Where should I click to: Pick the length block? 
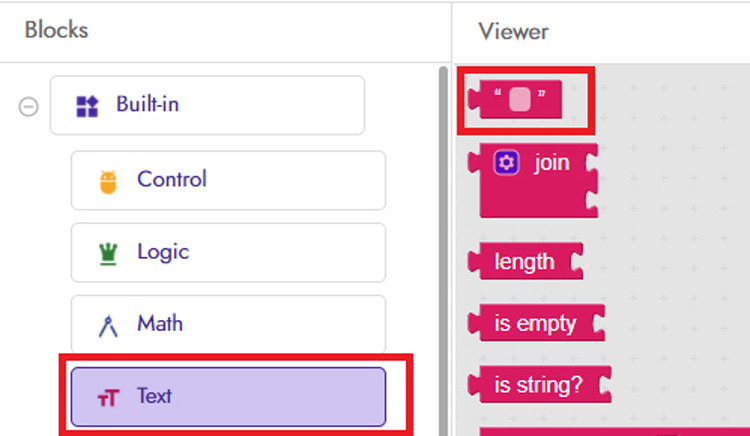524,262
